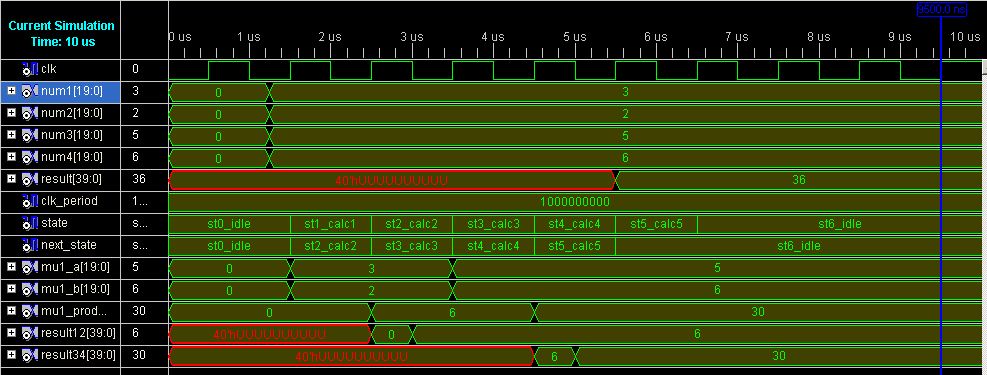This screenshot has height=375, width=987.
Task: Click the value 30 in mu1_prod waveform
Action: (758, 312)
